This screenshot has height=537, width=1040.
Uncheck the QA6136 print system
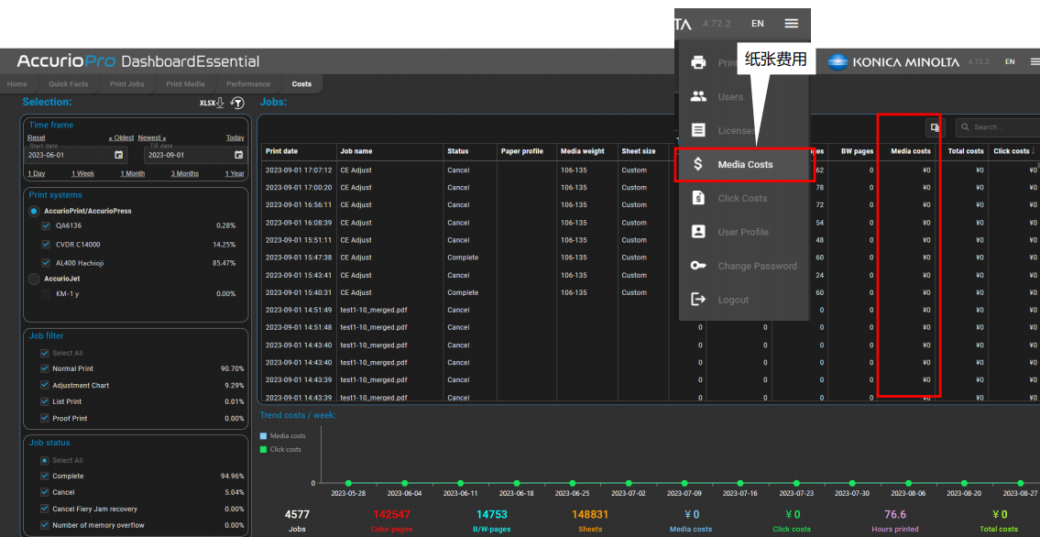[46, 225]
